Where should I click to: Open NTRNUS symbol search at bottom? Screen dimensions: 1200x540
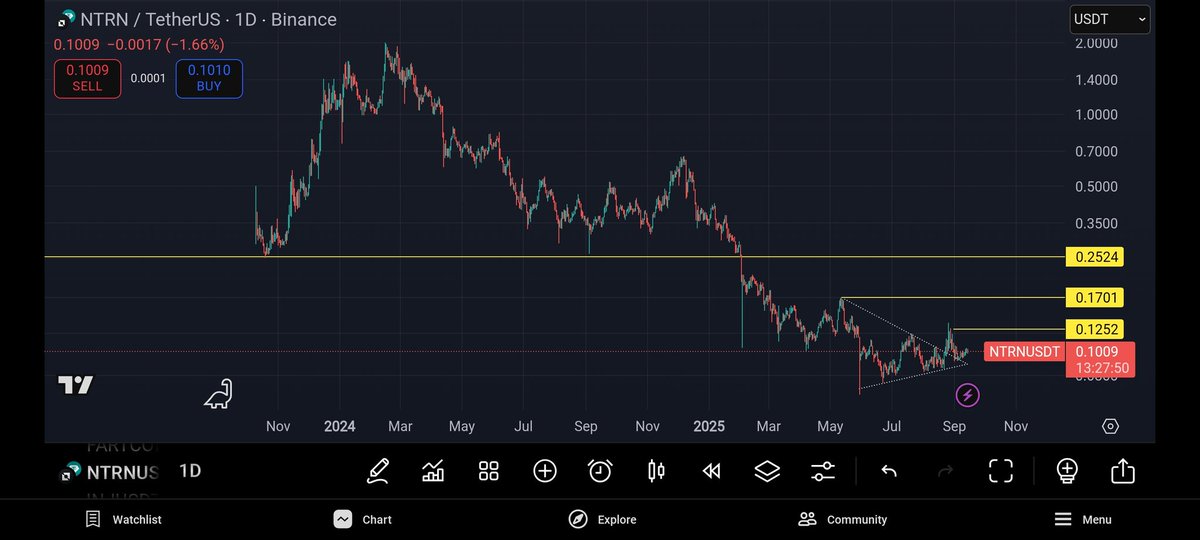(x=110, y=471)
